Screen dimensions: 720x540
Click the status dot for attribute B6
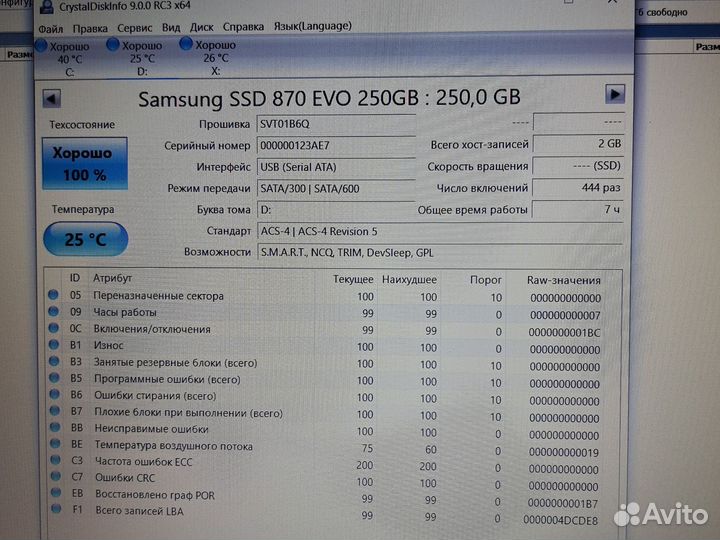(x=55, y=394)
